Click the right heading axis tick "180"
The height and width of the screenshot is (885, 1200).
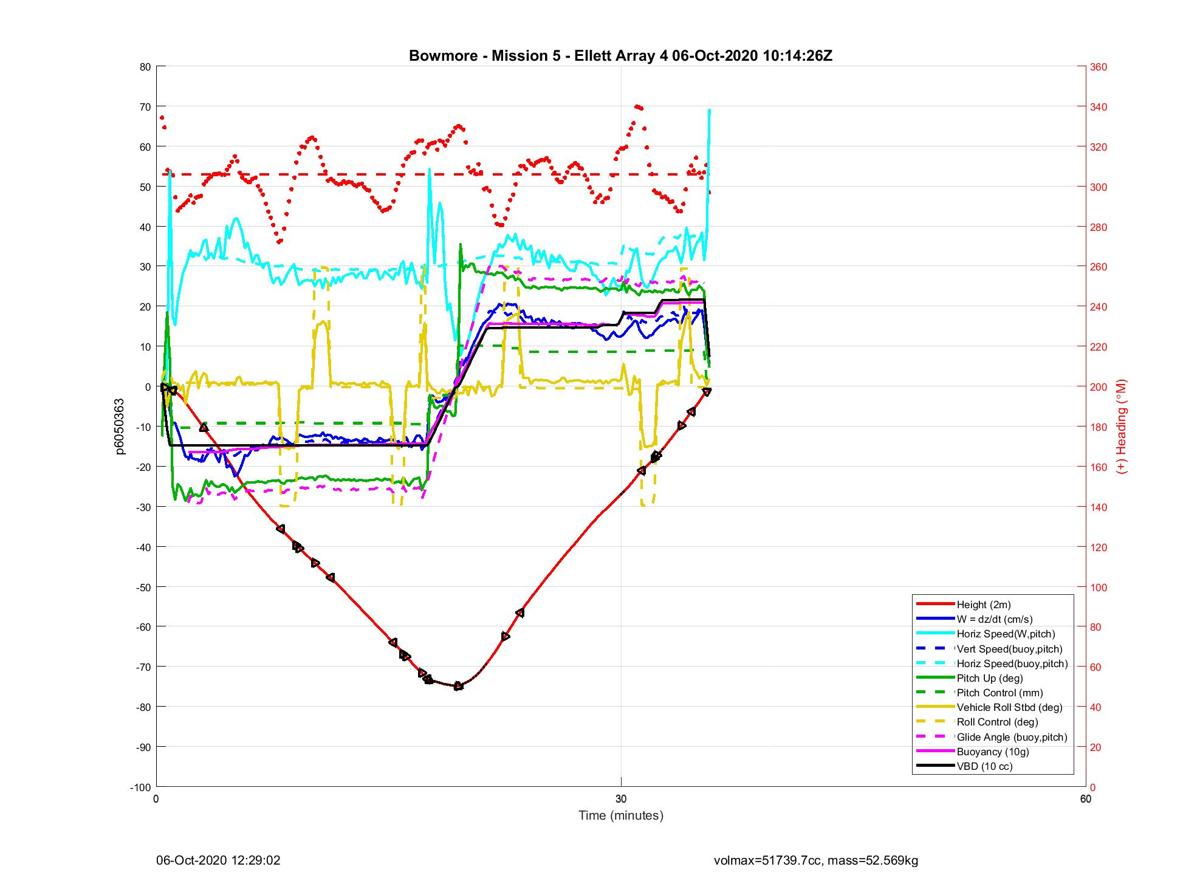1099,427
